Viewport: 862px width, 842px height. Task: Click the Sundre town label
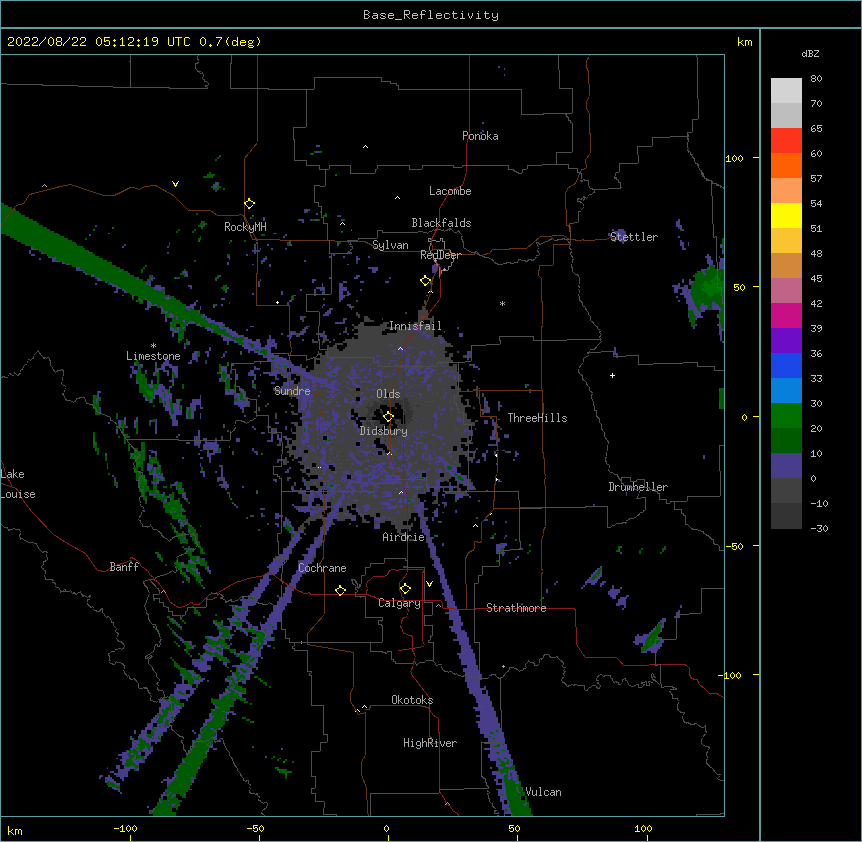(292, 391)
